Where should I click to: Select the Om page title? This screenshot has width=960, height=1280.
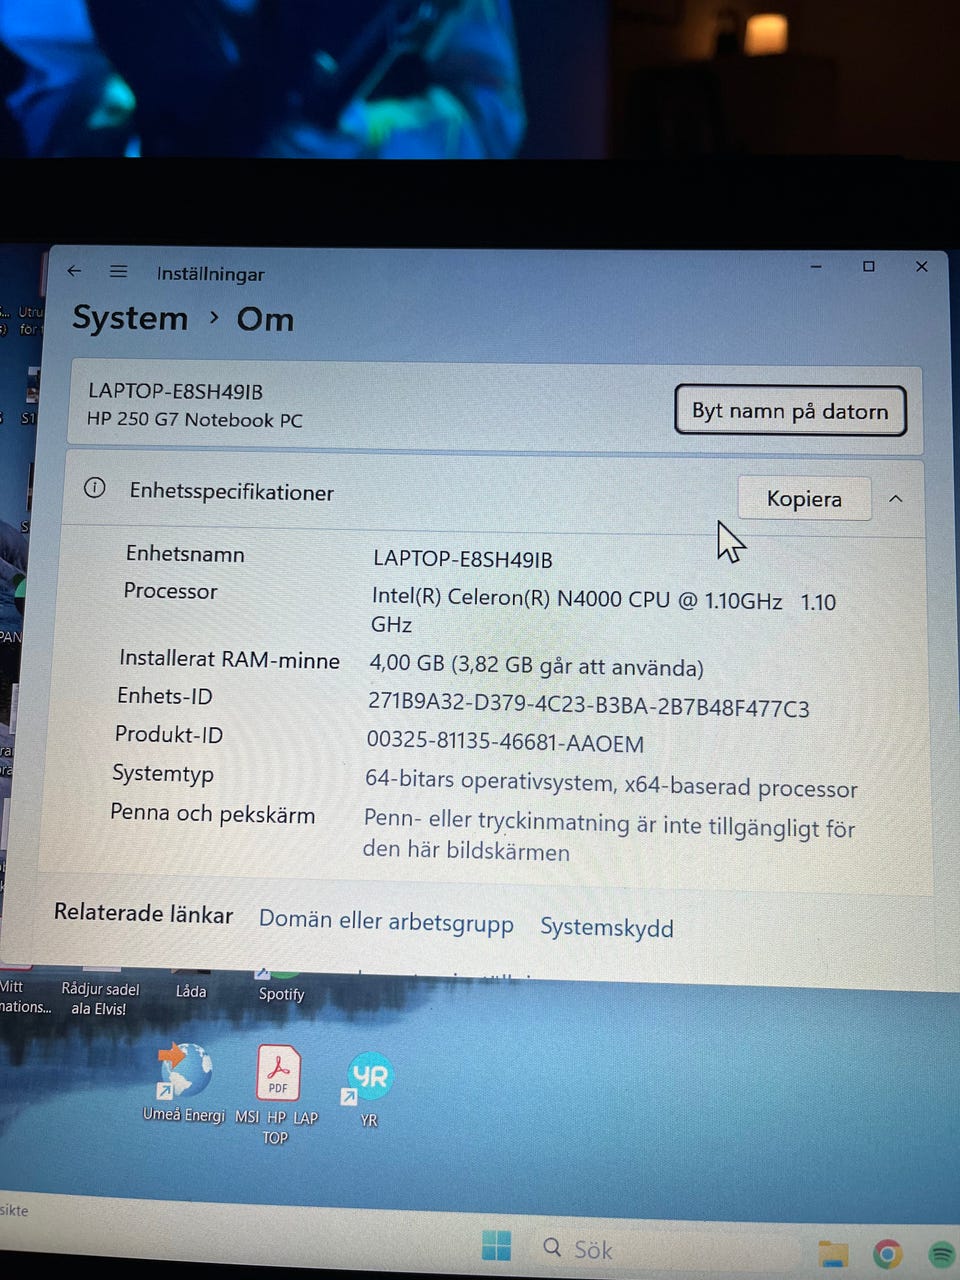[x=265, y=319]
